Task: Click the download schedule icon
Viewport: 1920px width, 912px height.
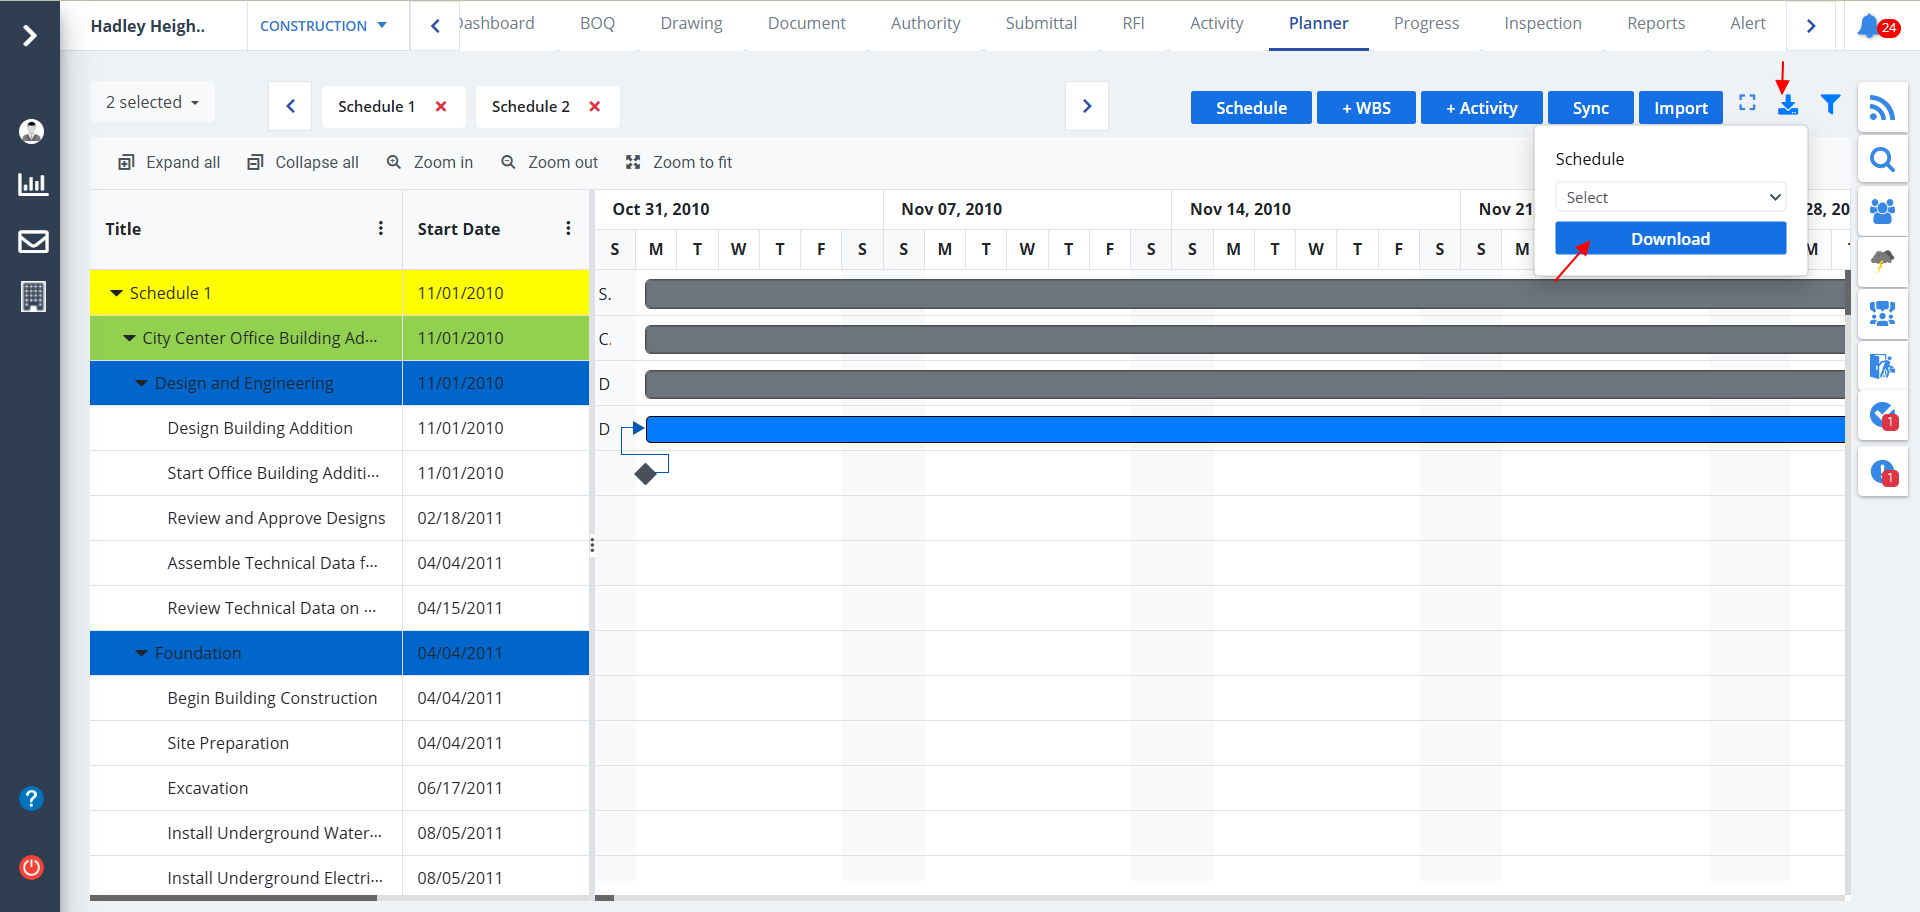Action: [1788, 105]
